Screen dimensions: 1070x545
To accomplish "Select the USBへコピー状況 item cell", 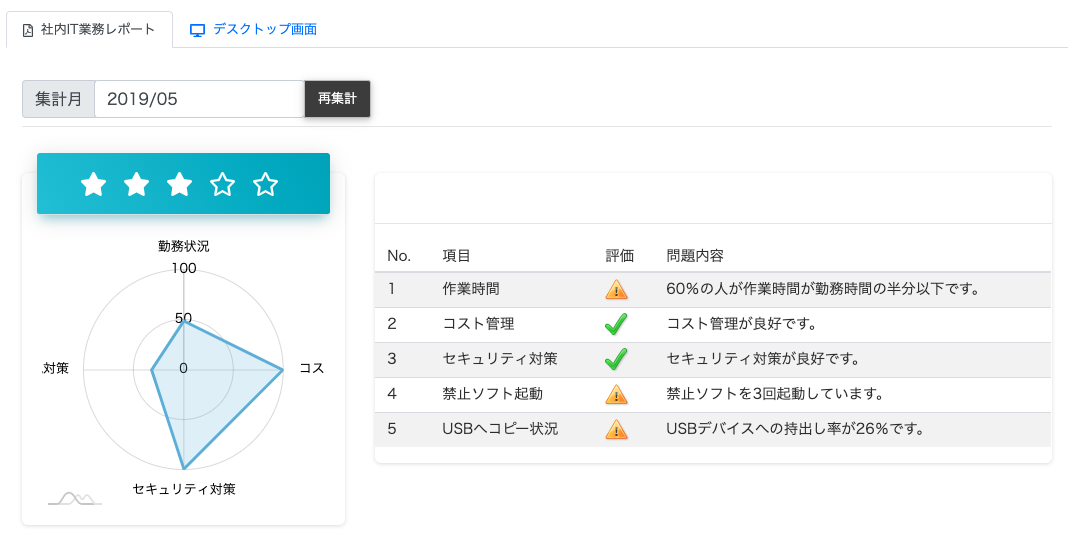I will pos(500,428).
